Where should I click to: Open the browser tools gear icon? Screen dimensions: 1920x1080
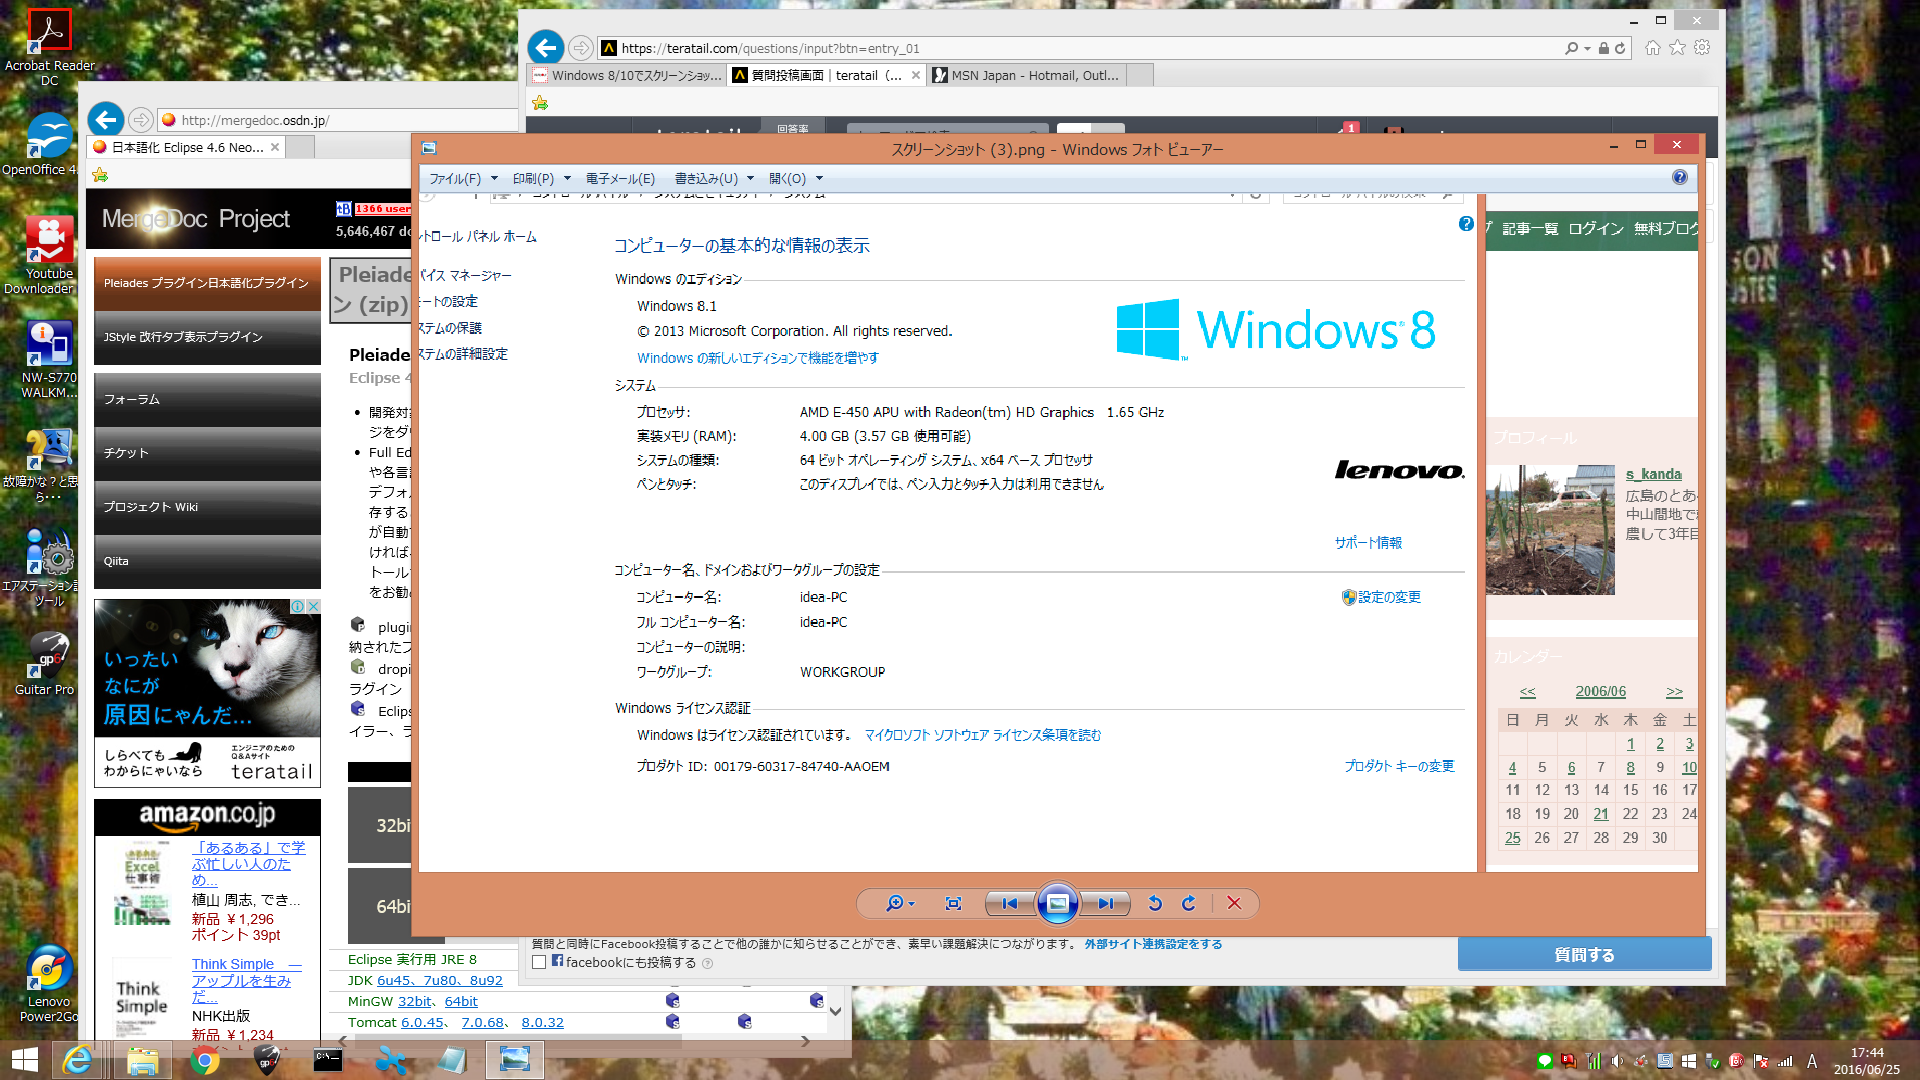pyautogui.click(x=1702, y=47)
